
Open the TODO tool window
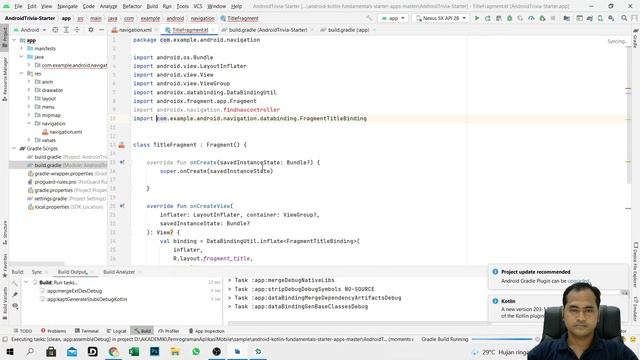tap(22, 331)
